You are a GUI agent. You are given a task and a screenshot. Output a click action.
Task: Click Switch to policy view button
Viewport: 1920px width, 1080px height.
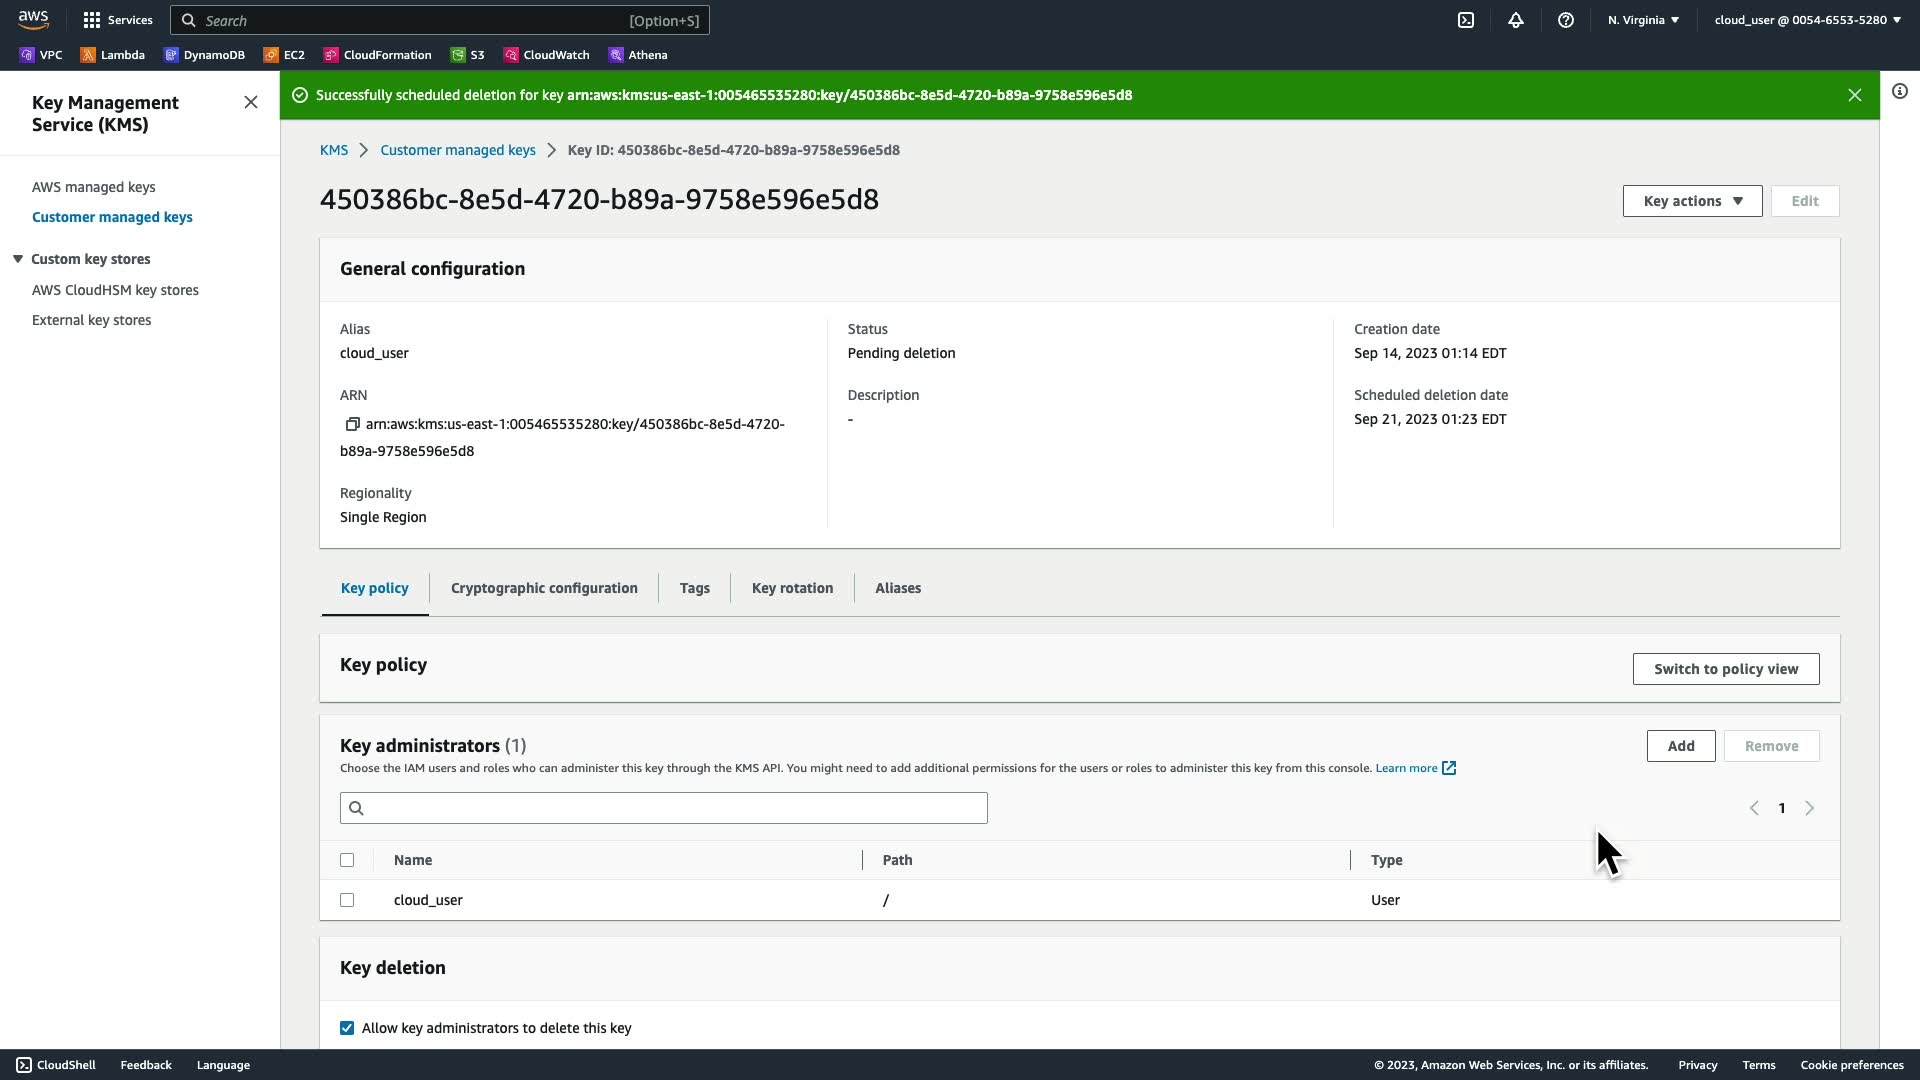1725,669
